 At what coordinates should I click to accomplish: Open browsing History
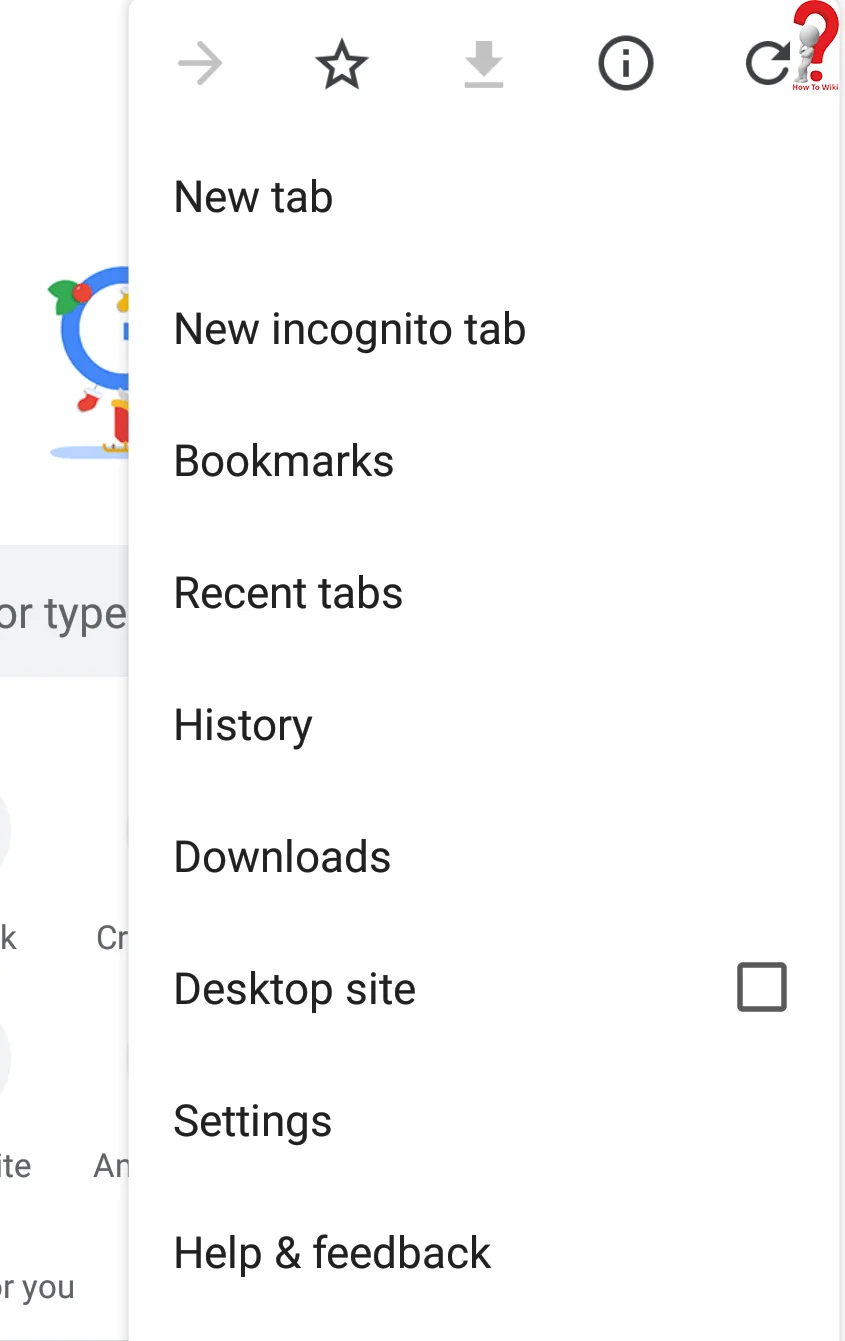[x=243, y=725]
